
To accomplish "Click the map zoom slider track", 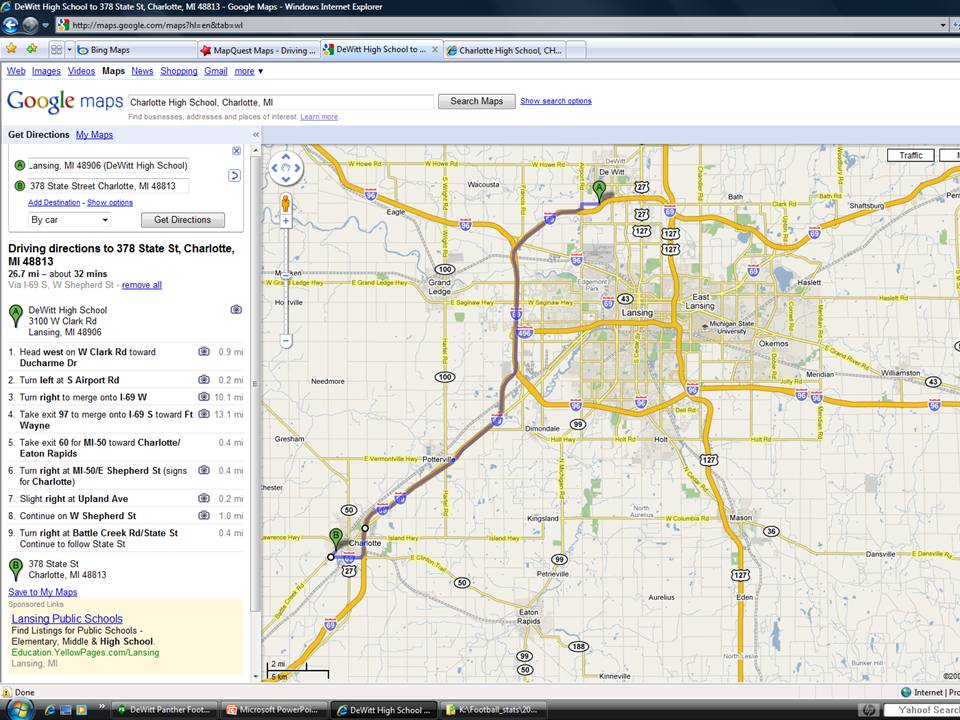I will click(286, 281).
